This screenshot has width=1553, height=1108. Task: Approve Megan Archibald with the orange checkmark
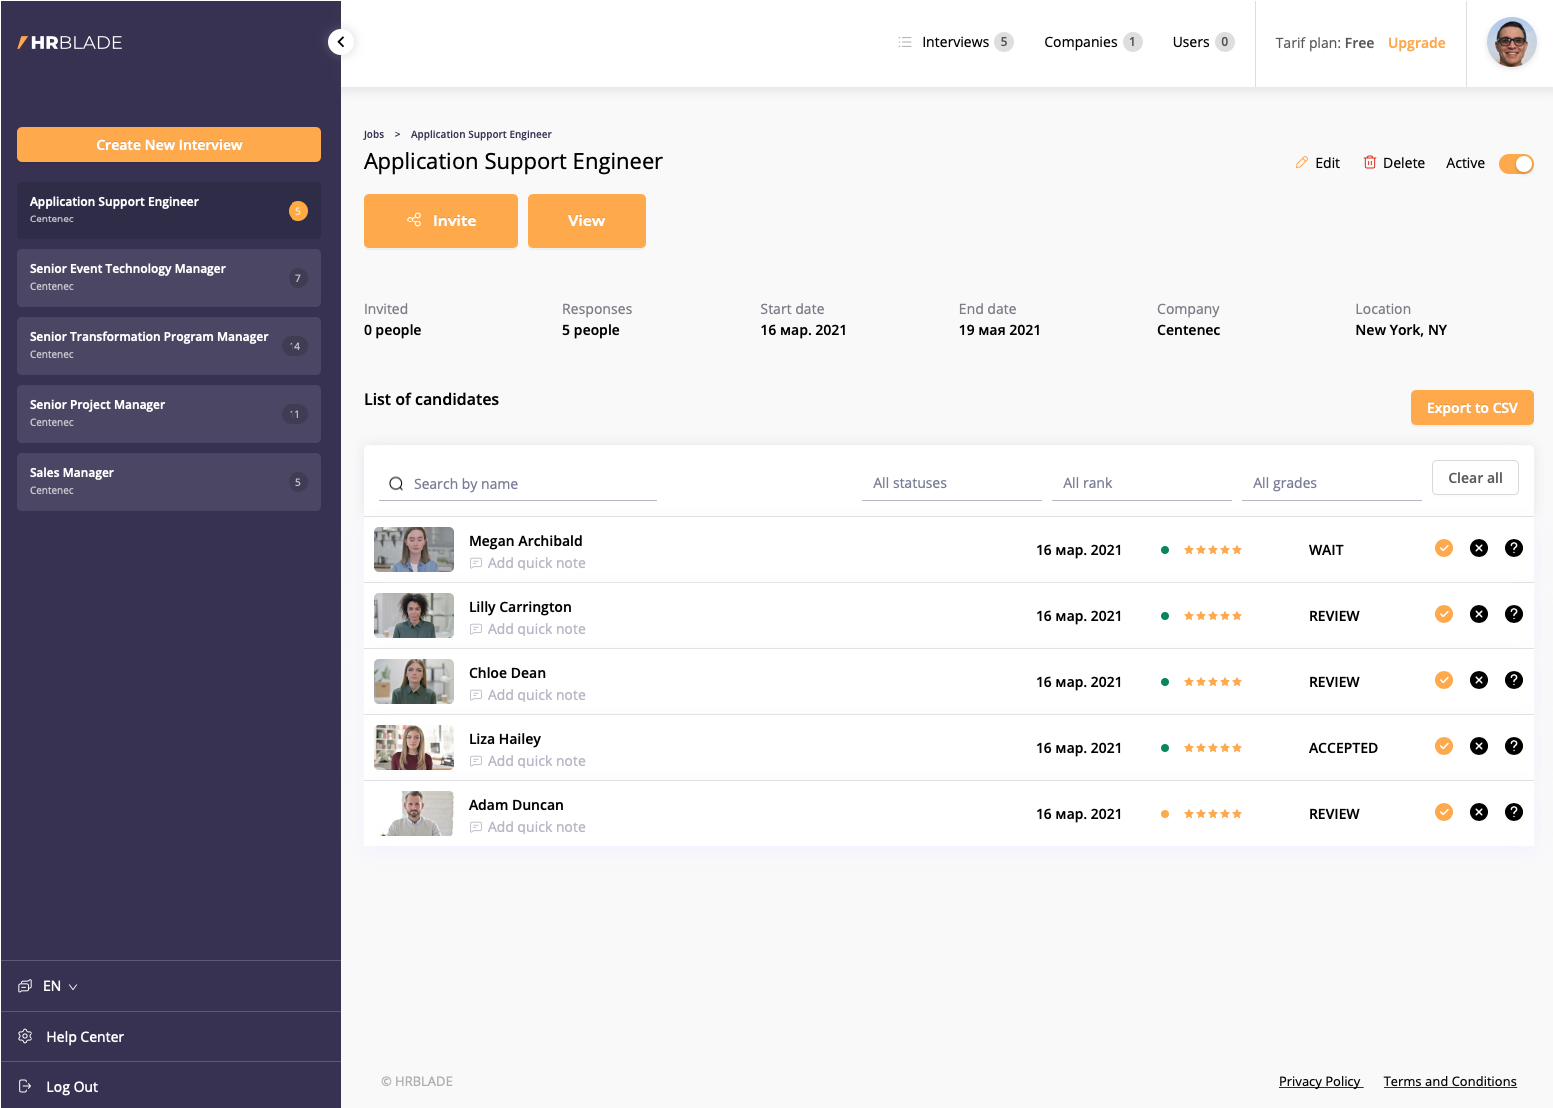(1444, 548)
